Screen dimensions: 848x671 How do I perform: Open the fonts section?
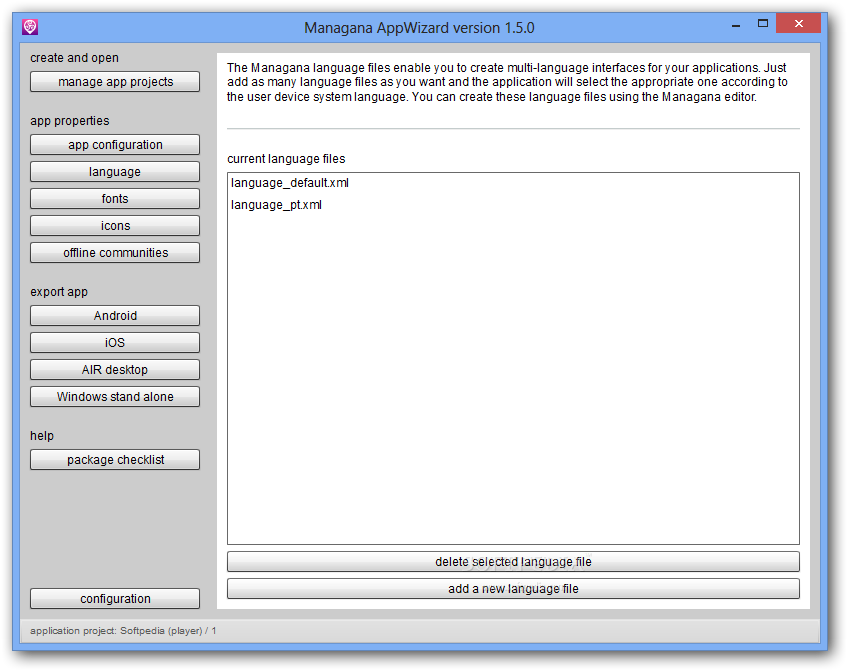[115, 199]
